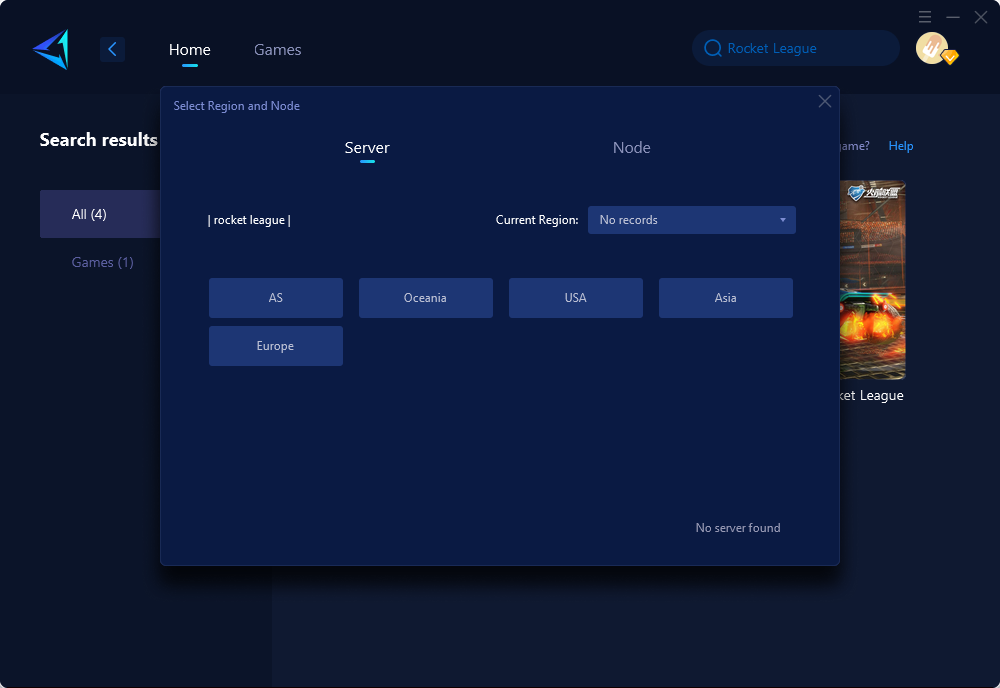Select the All (4) filter
This screenshot has width=1000, height=688.
(x=100, y=214)
